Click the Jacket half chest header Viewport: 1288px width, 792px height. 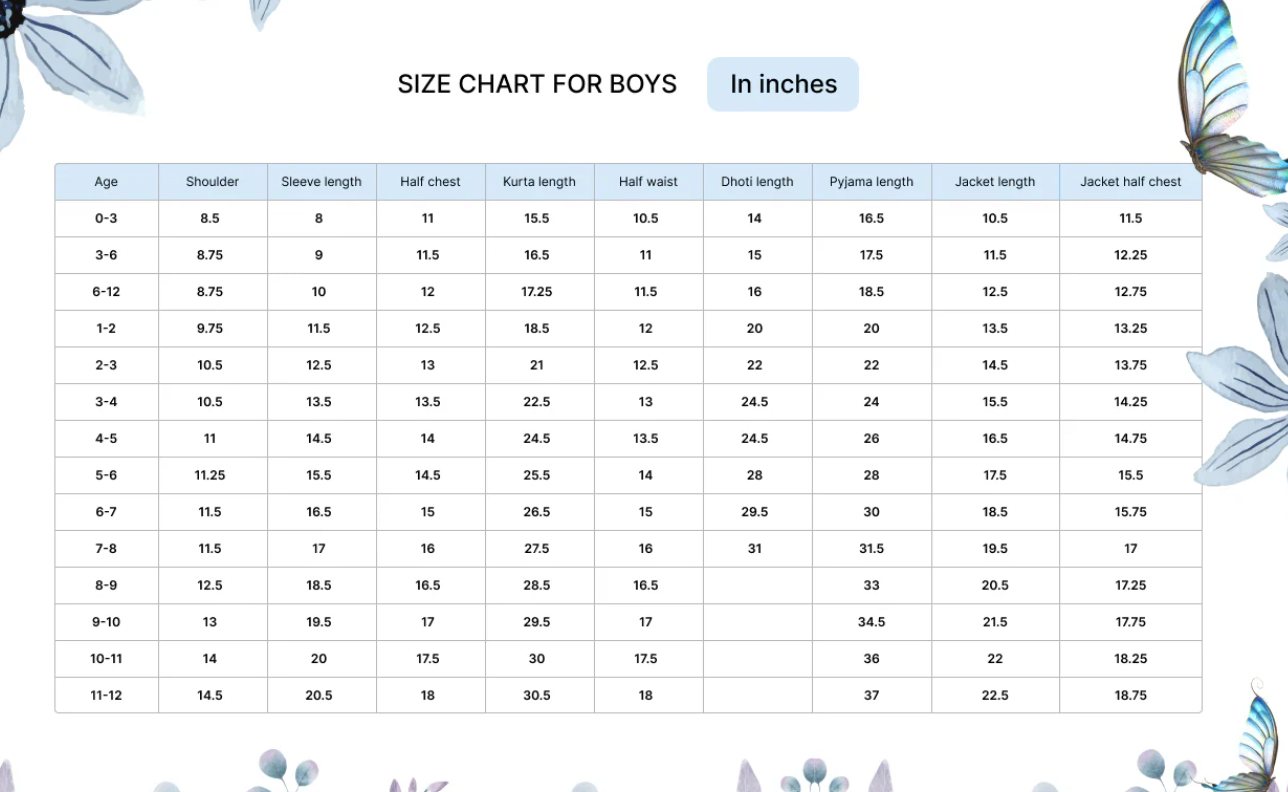1130,182
